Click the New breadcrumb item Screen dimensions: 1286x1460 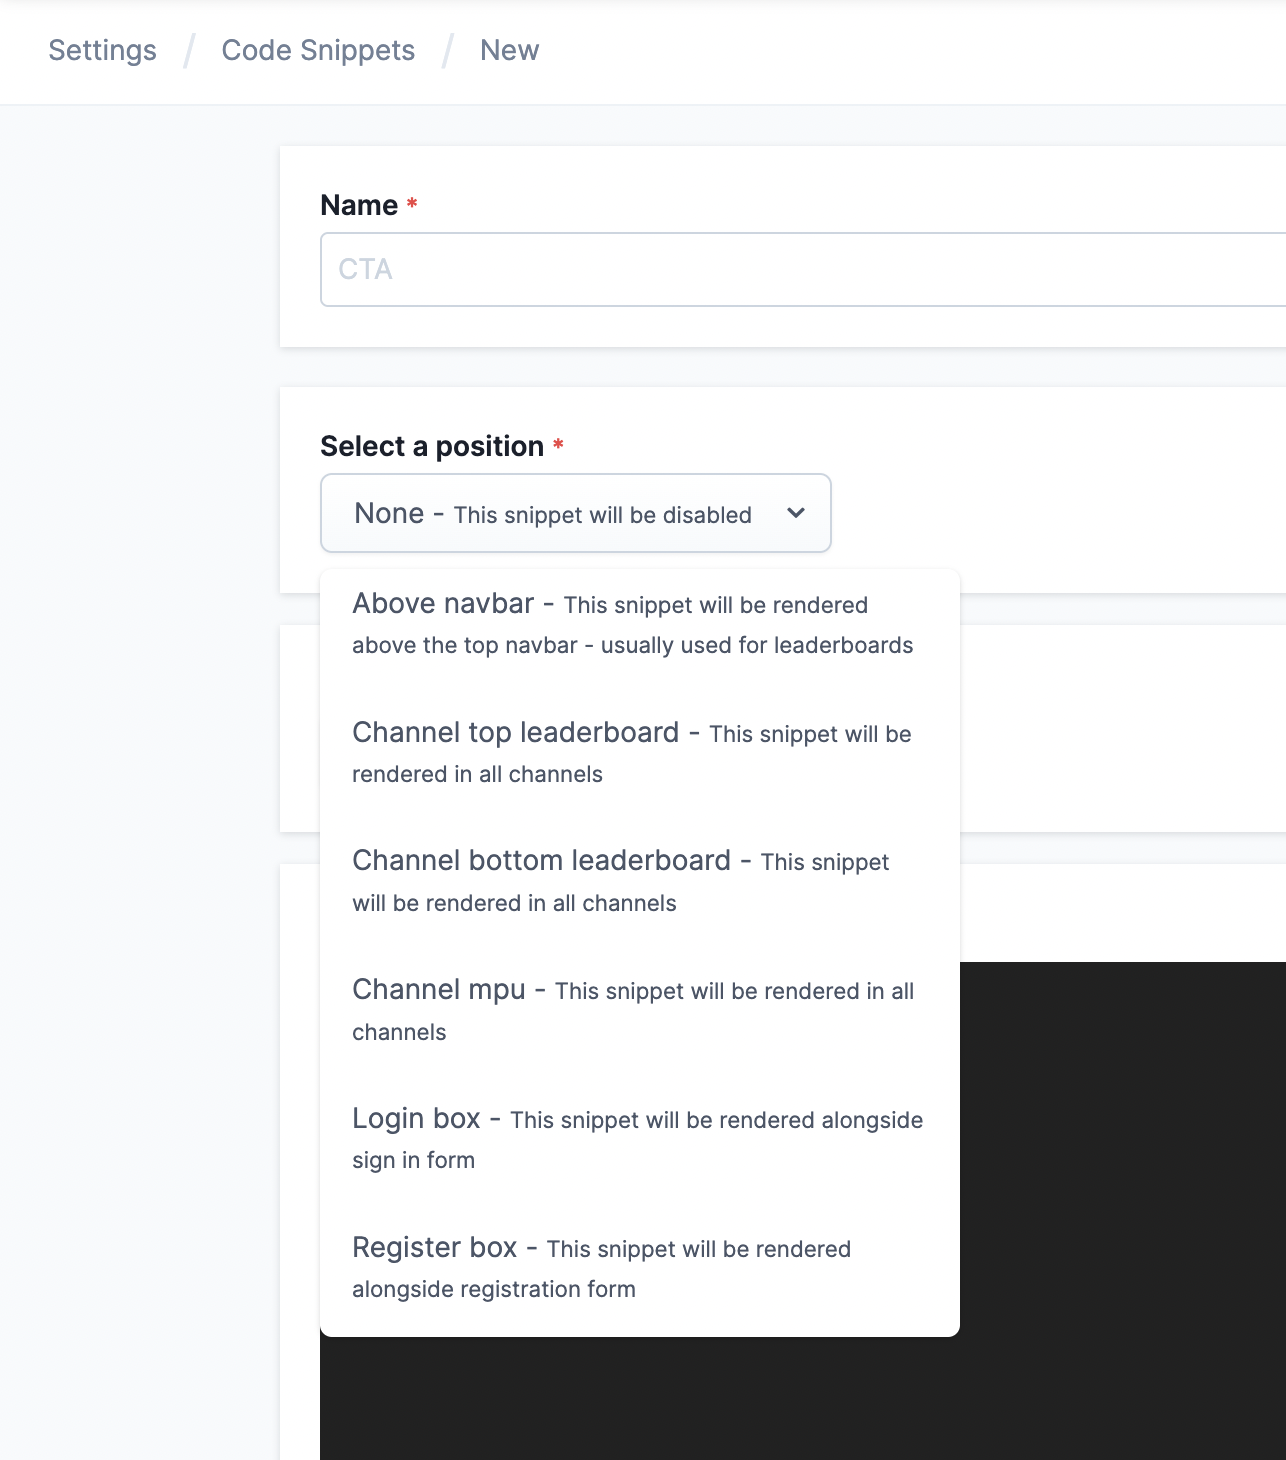point(509,50)
